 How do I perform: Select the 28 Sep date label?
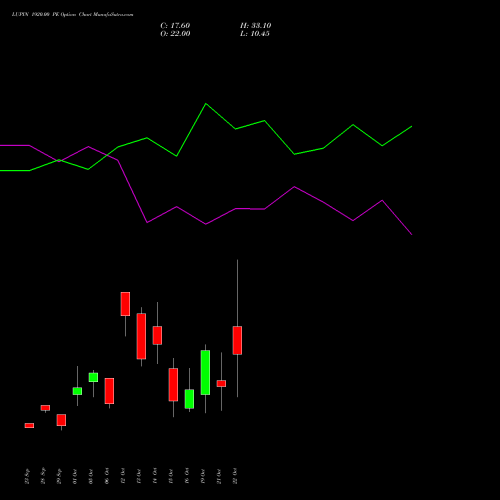point(43,476)
